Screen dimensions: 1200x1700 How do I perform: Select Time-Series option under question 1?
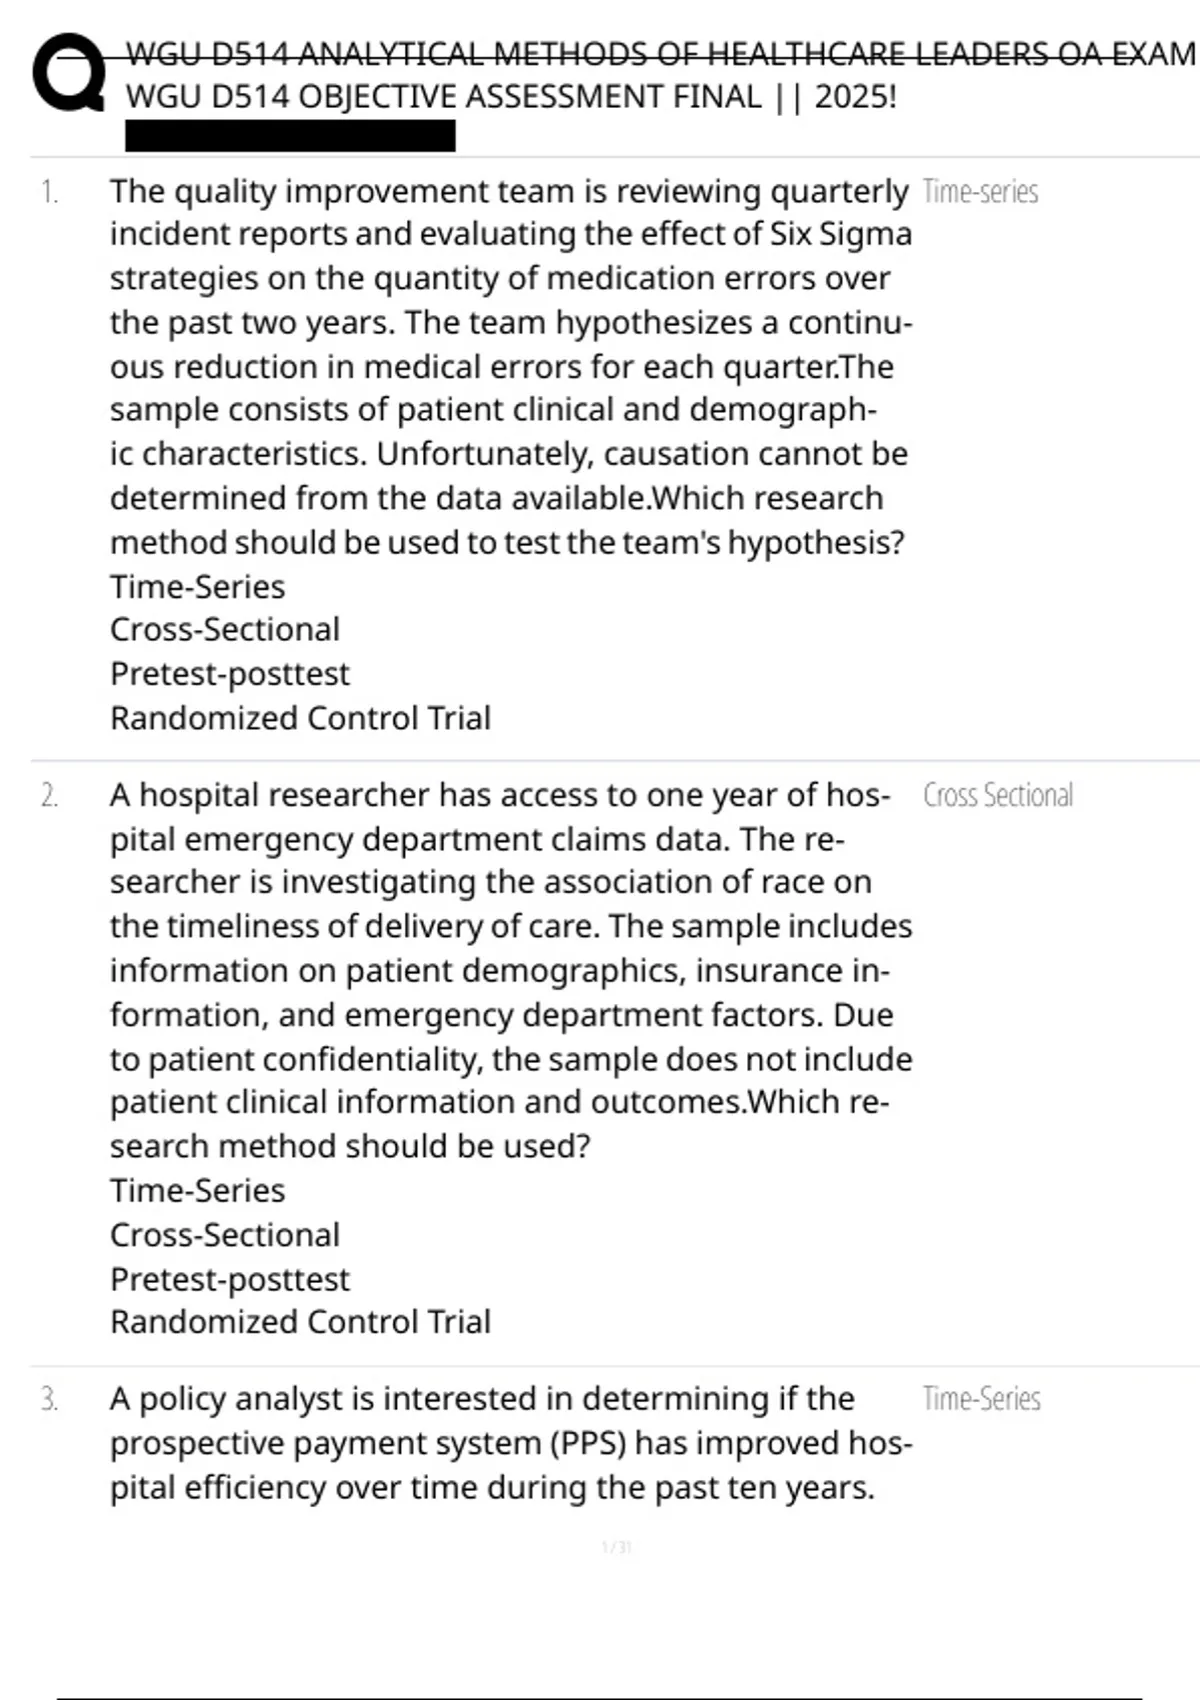[x=197, y=586]
